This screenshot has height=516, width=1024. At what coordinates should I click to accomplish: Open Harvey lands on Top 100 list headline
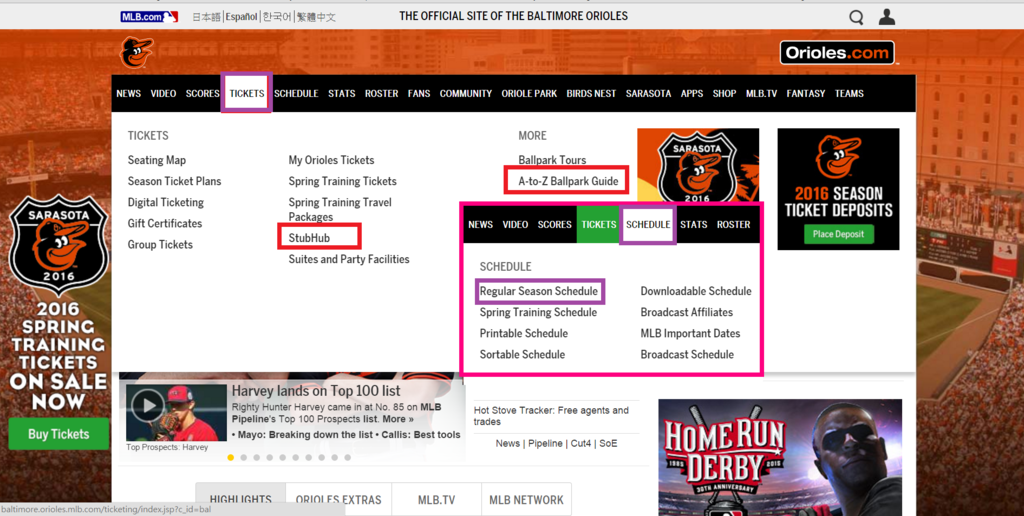[x=316, y=391]
